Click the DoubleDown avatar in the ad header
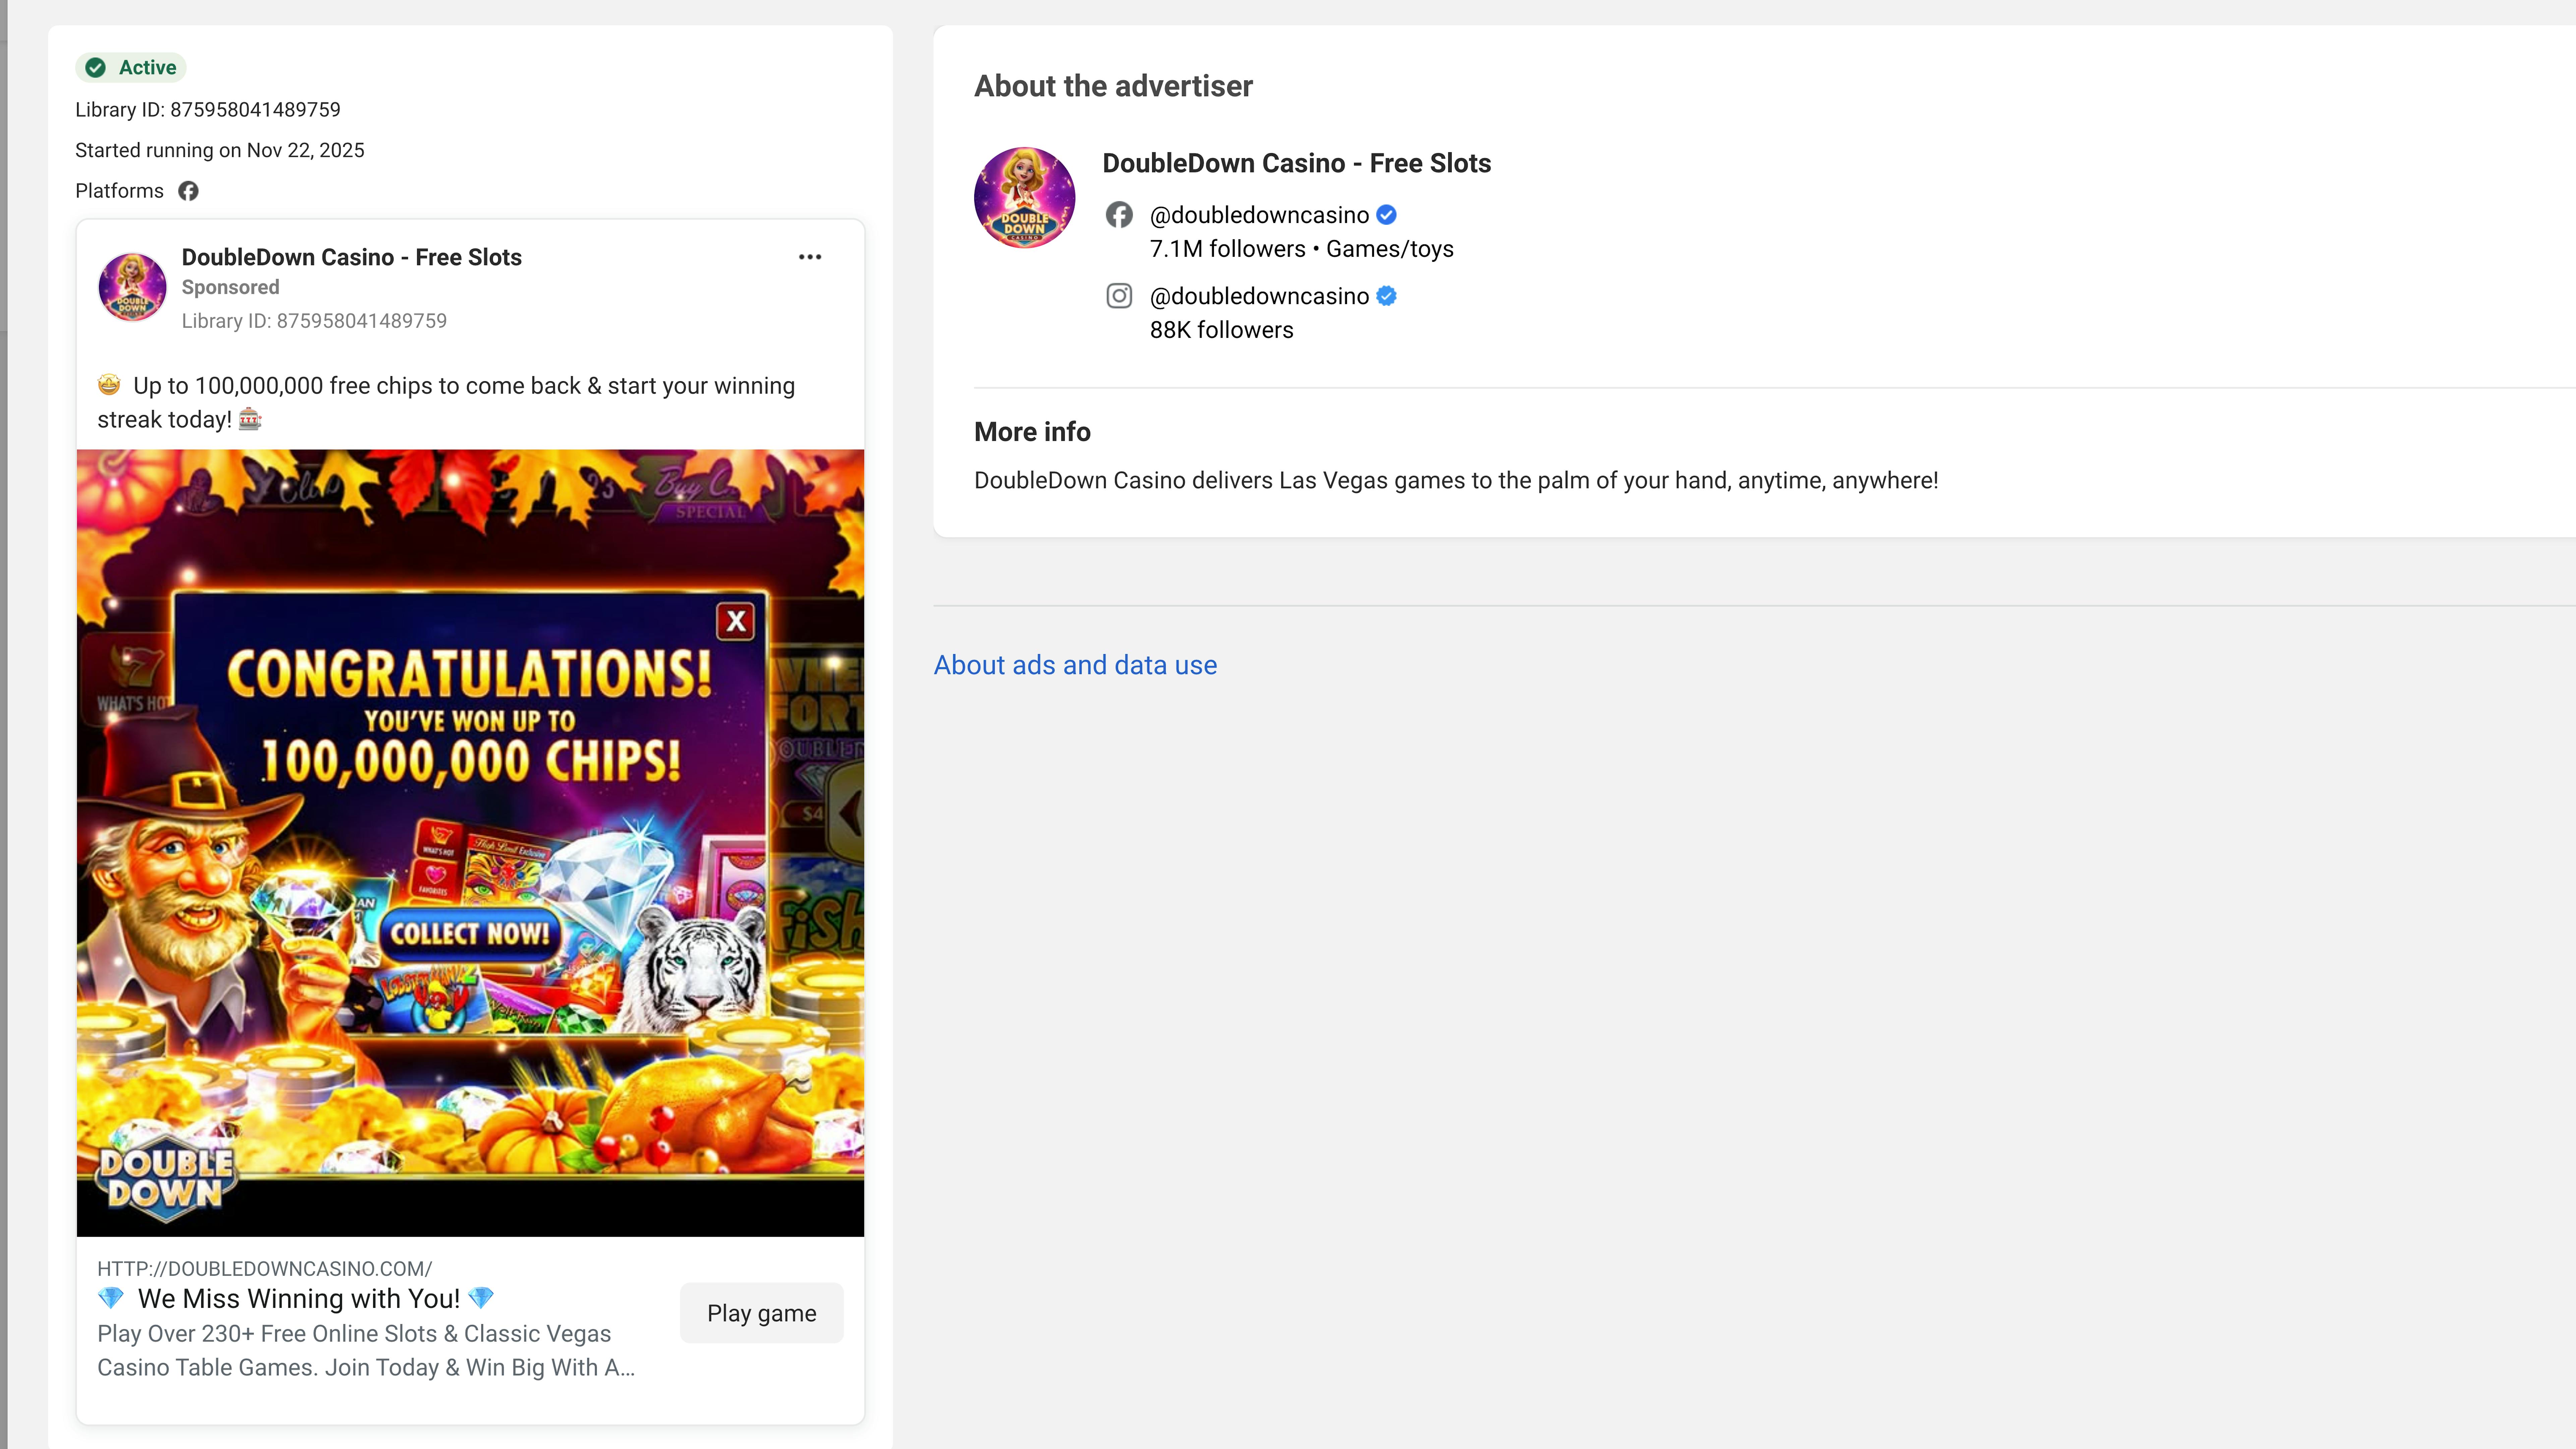2576x1449 pixels. (132, 287)
